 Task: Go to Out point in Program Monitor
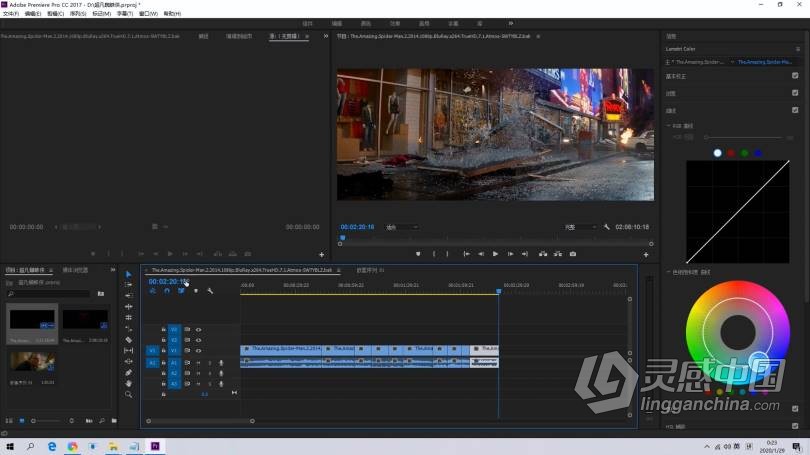pyautogui.click(x=525, y=254)
